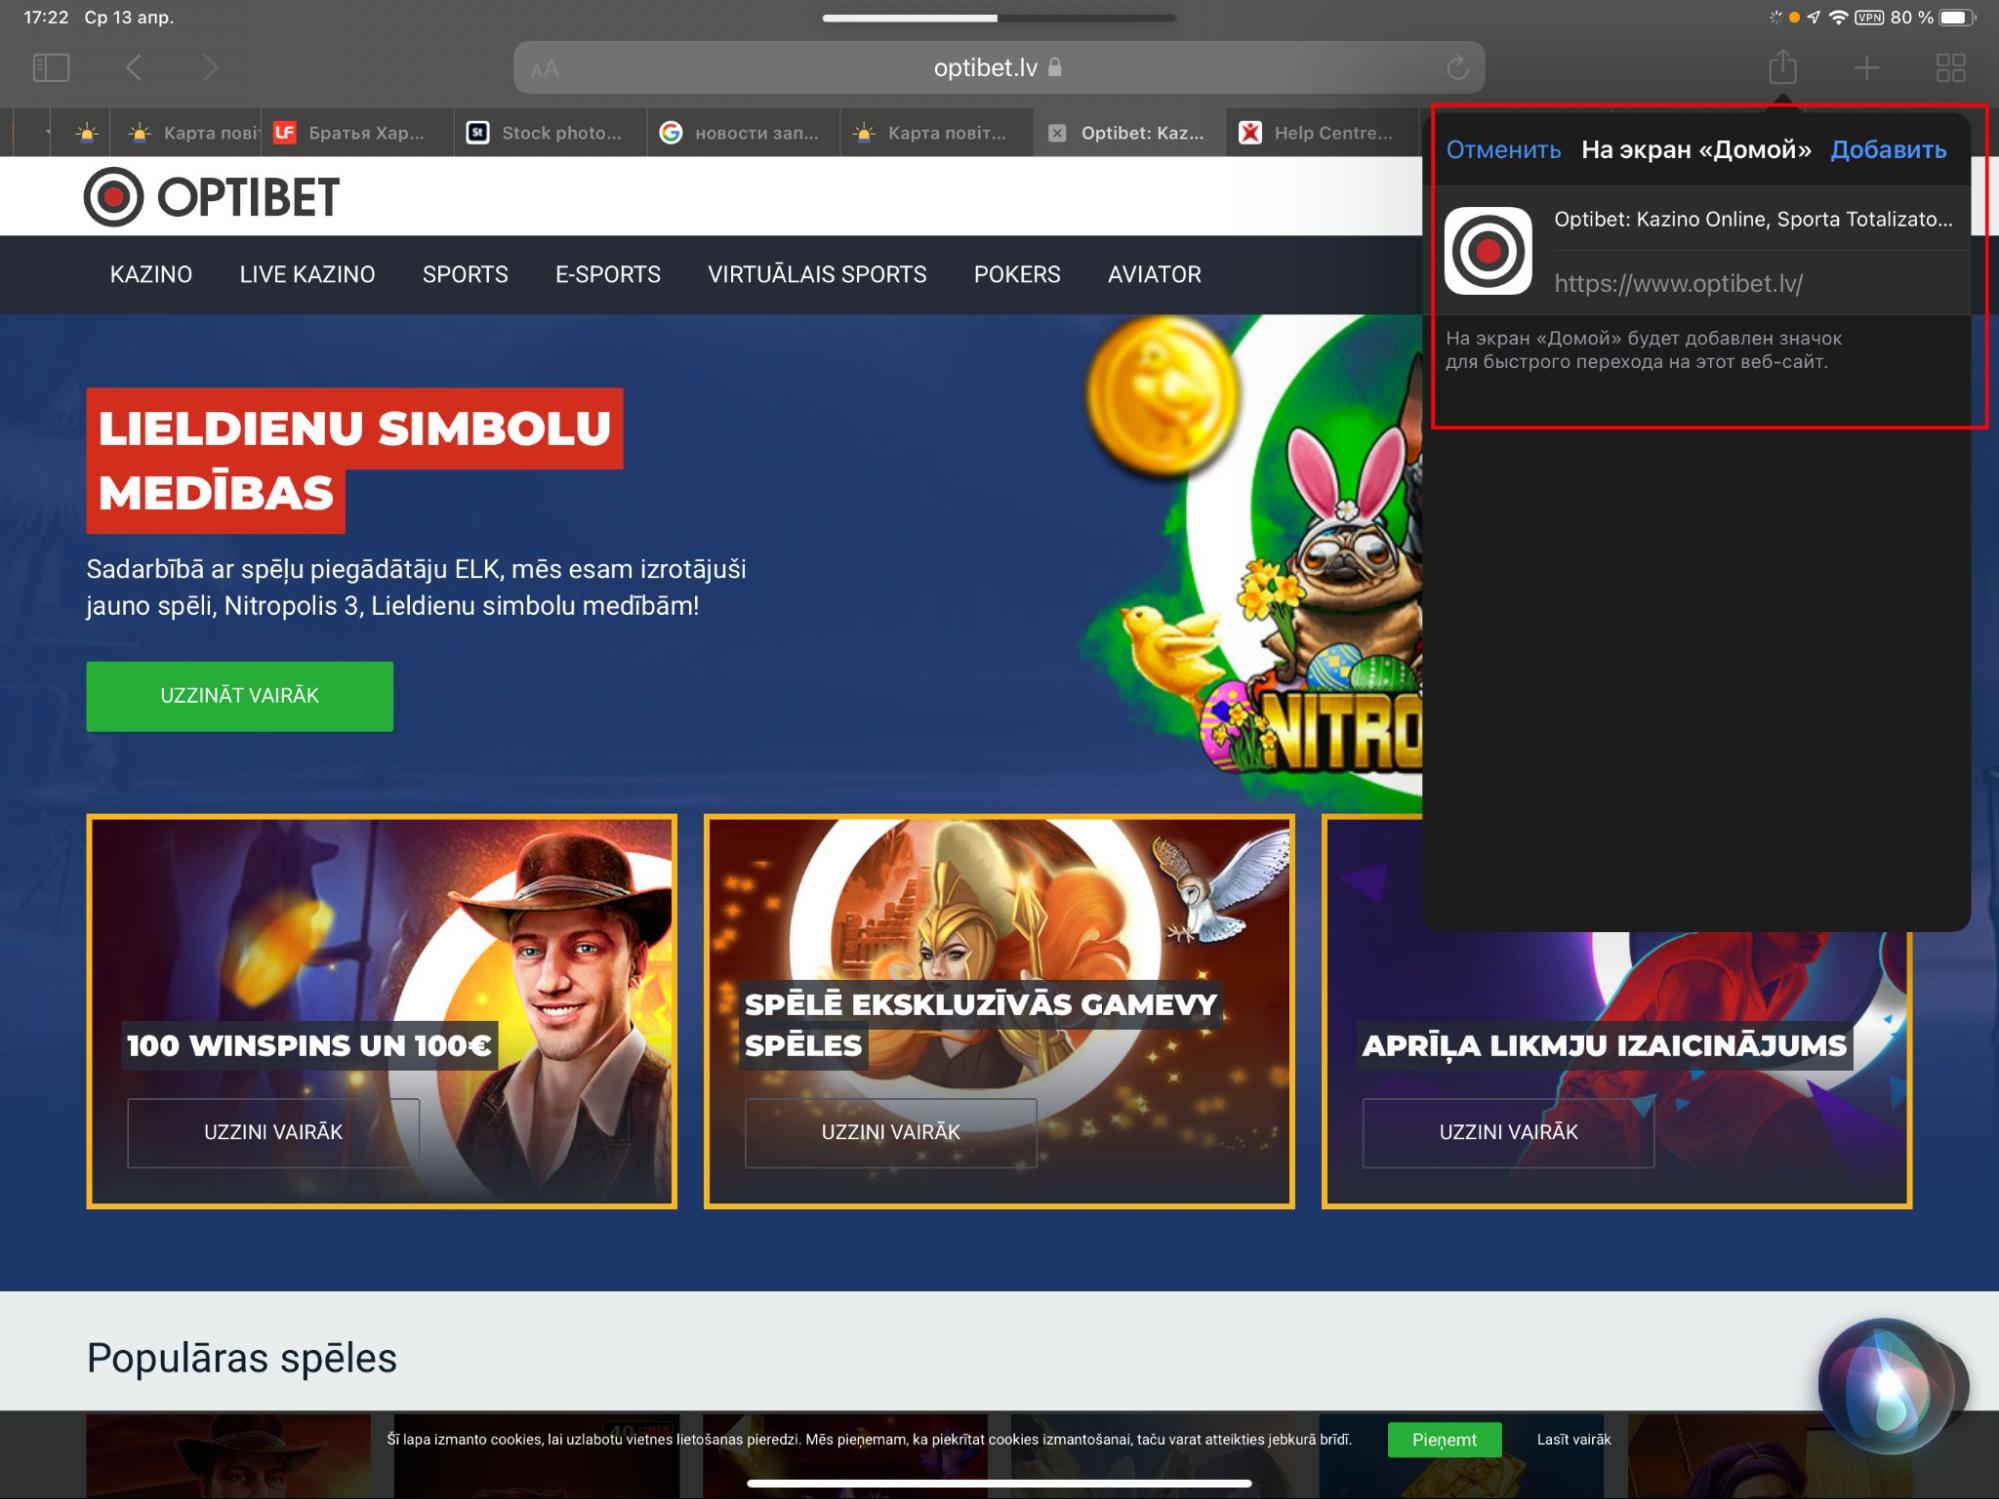Open the AA reader settings
The image size is (1999, 1499).
pyautogui.click(x=545, y=69)
